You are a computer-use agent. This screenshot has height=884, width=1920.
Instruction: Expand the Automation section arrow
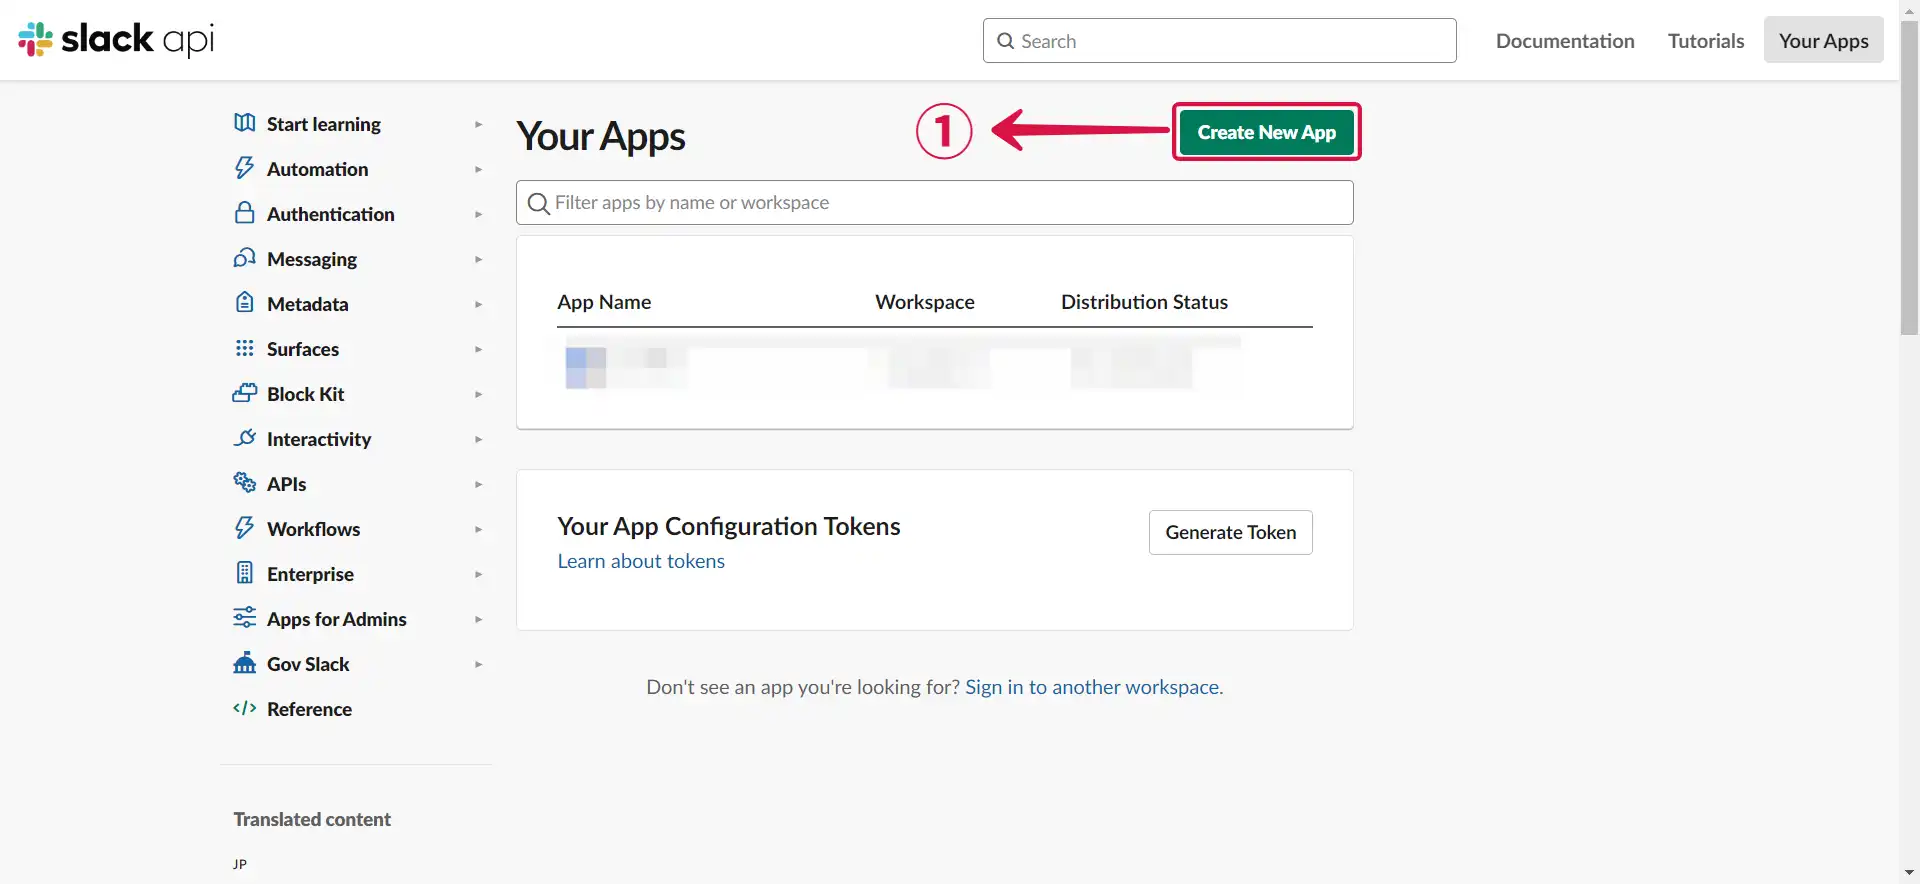478,169
